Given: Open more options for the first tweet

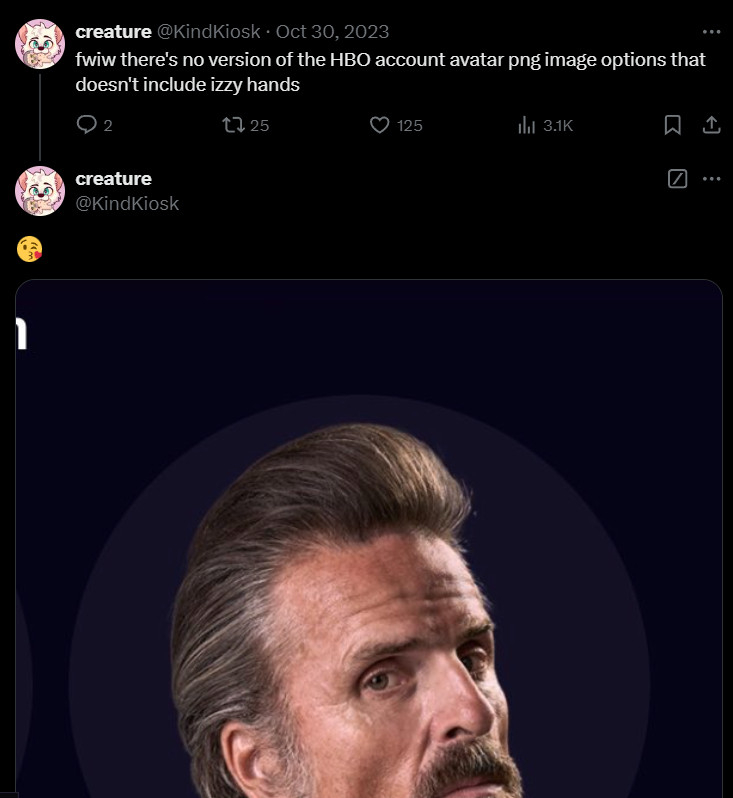Looking at the screenshot, I should (711, 32).
